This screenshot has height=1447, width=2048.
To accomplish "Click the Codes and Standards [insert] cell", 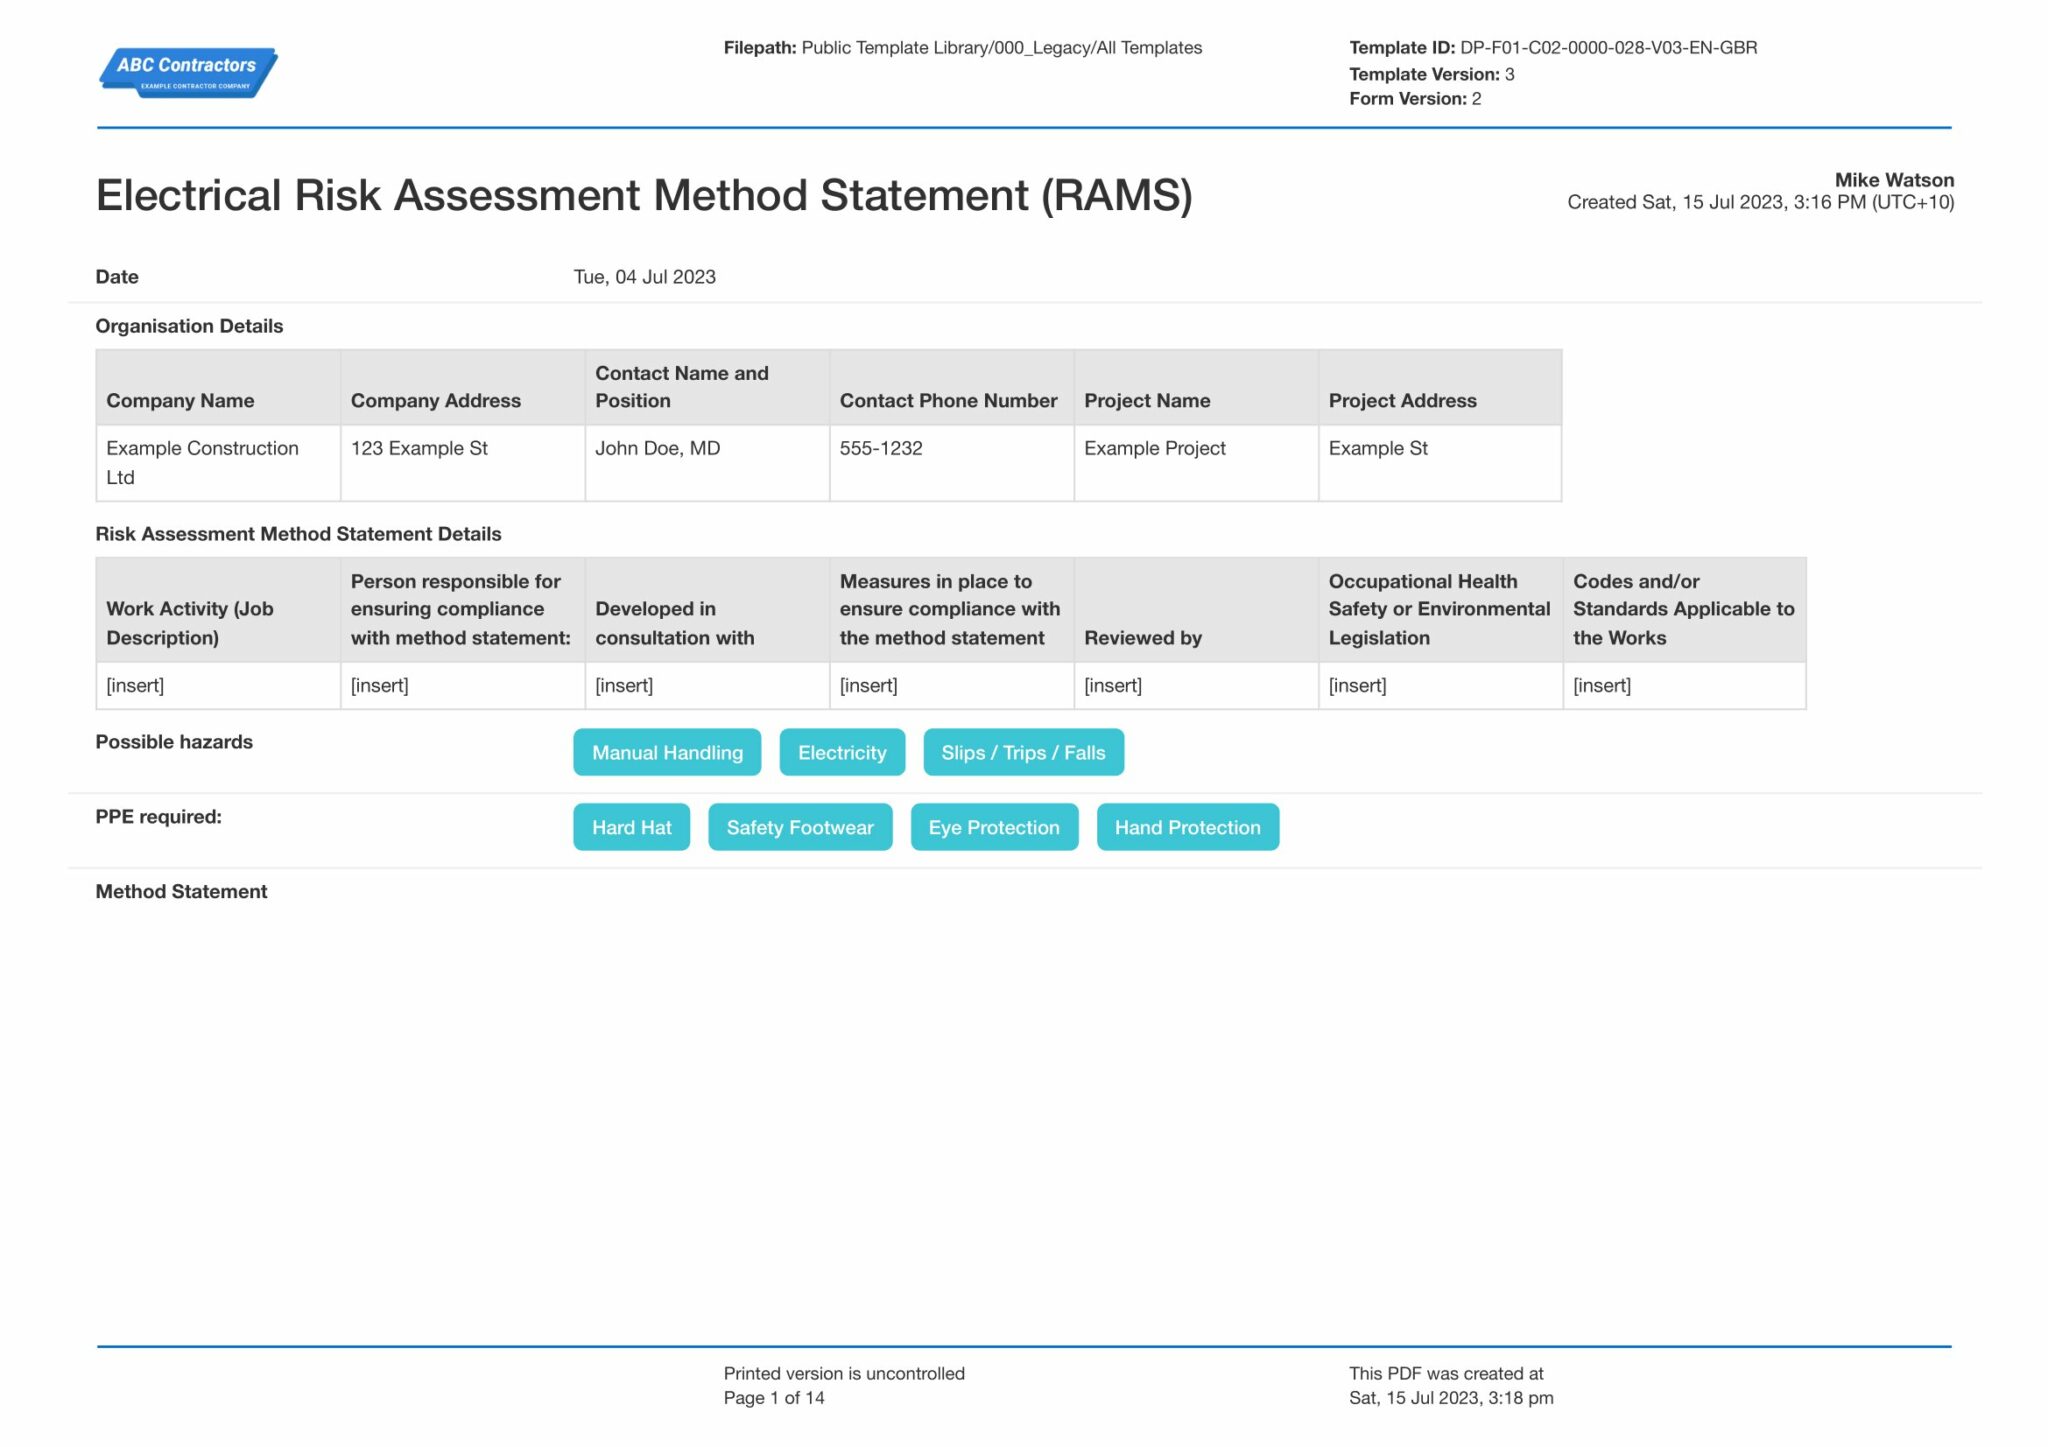I will point(1683,686).
